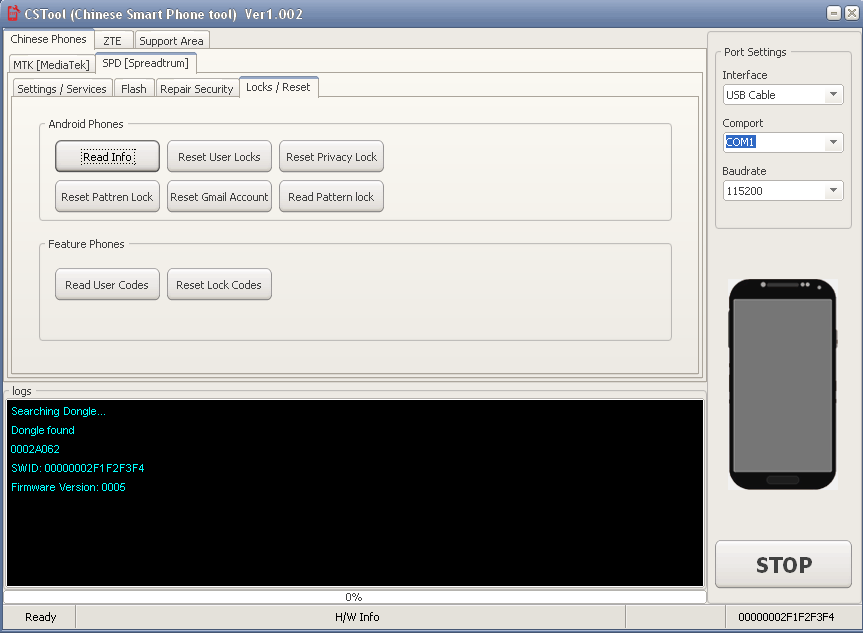
Task: Click the 0% progress bar
Action: point(354,597)
